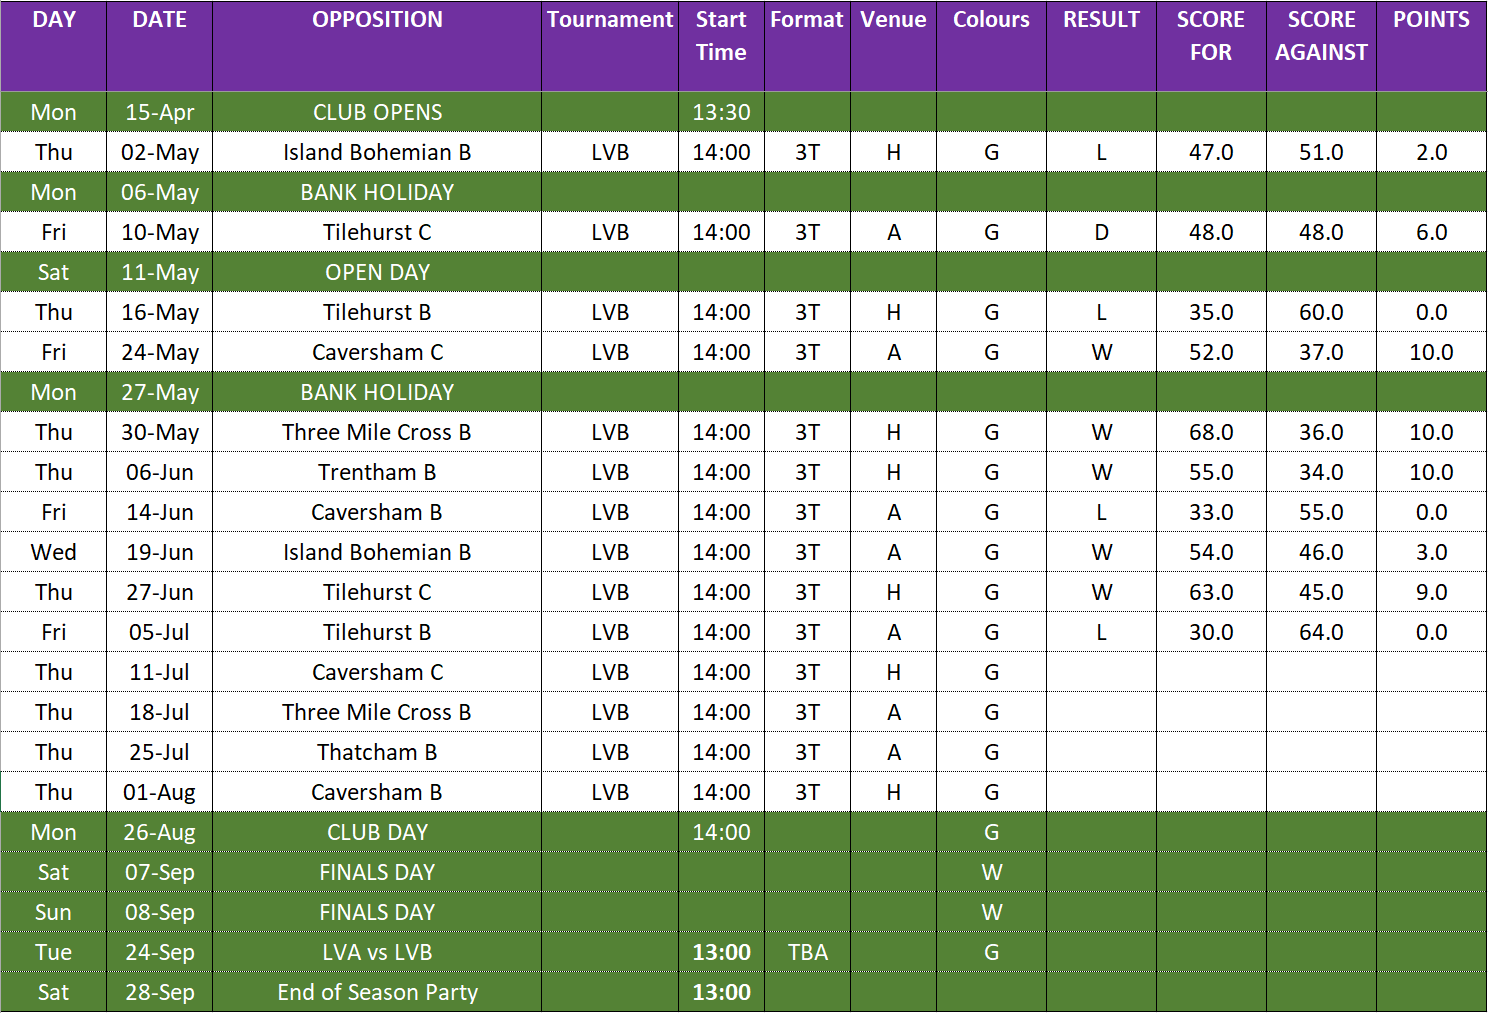
Task: Click score 55.0 in Trentham B row
Action: 1211,472
